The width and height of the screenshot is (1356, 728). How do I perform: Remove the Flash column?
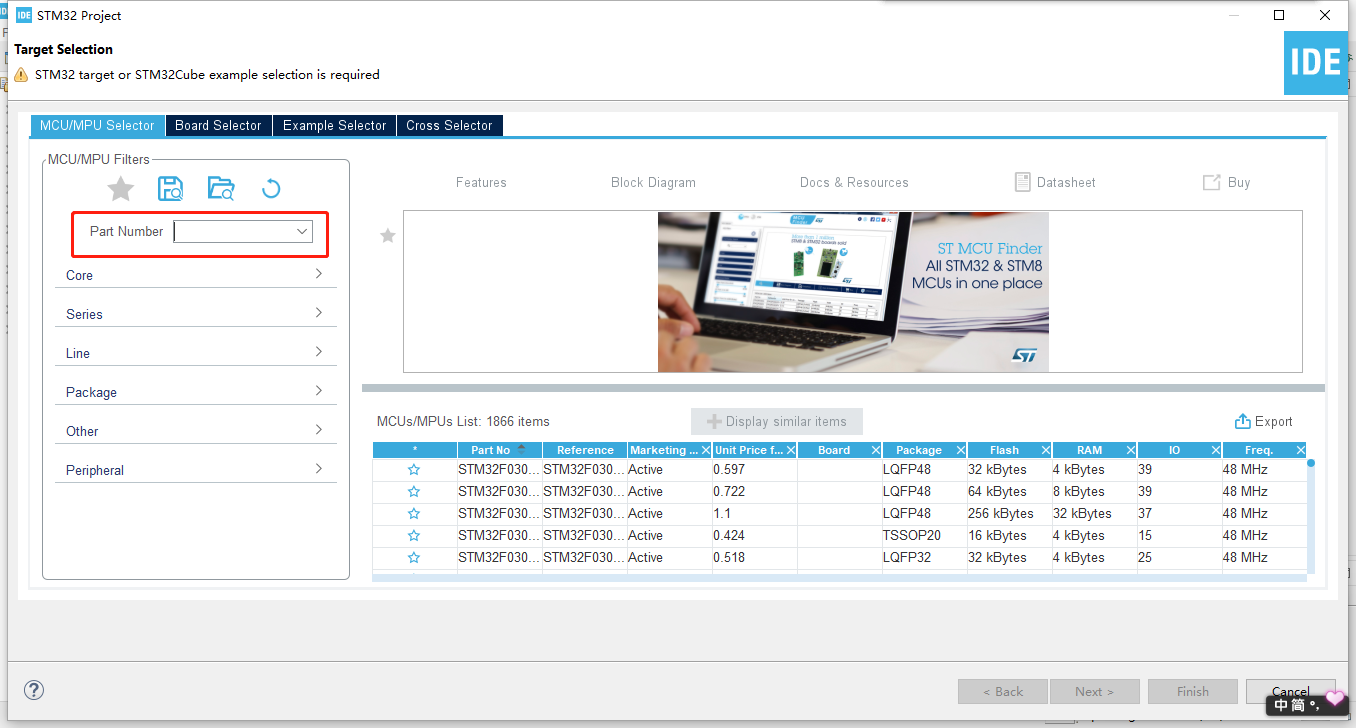point(1046,450)
